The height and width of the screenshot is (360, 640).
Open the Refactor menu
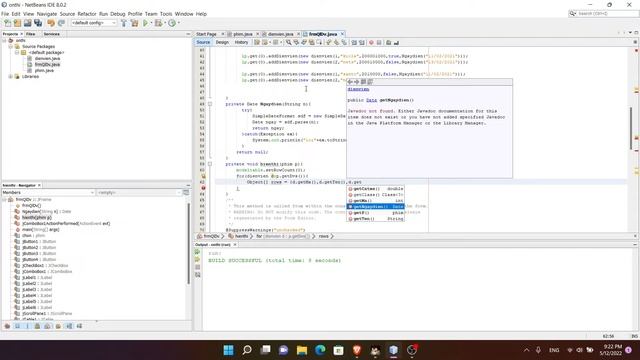[87, 14]
